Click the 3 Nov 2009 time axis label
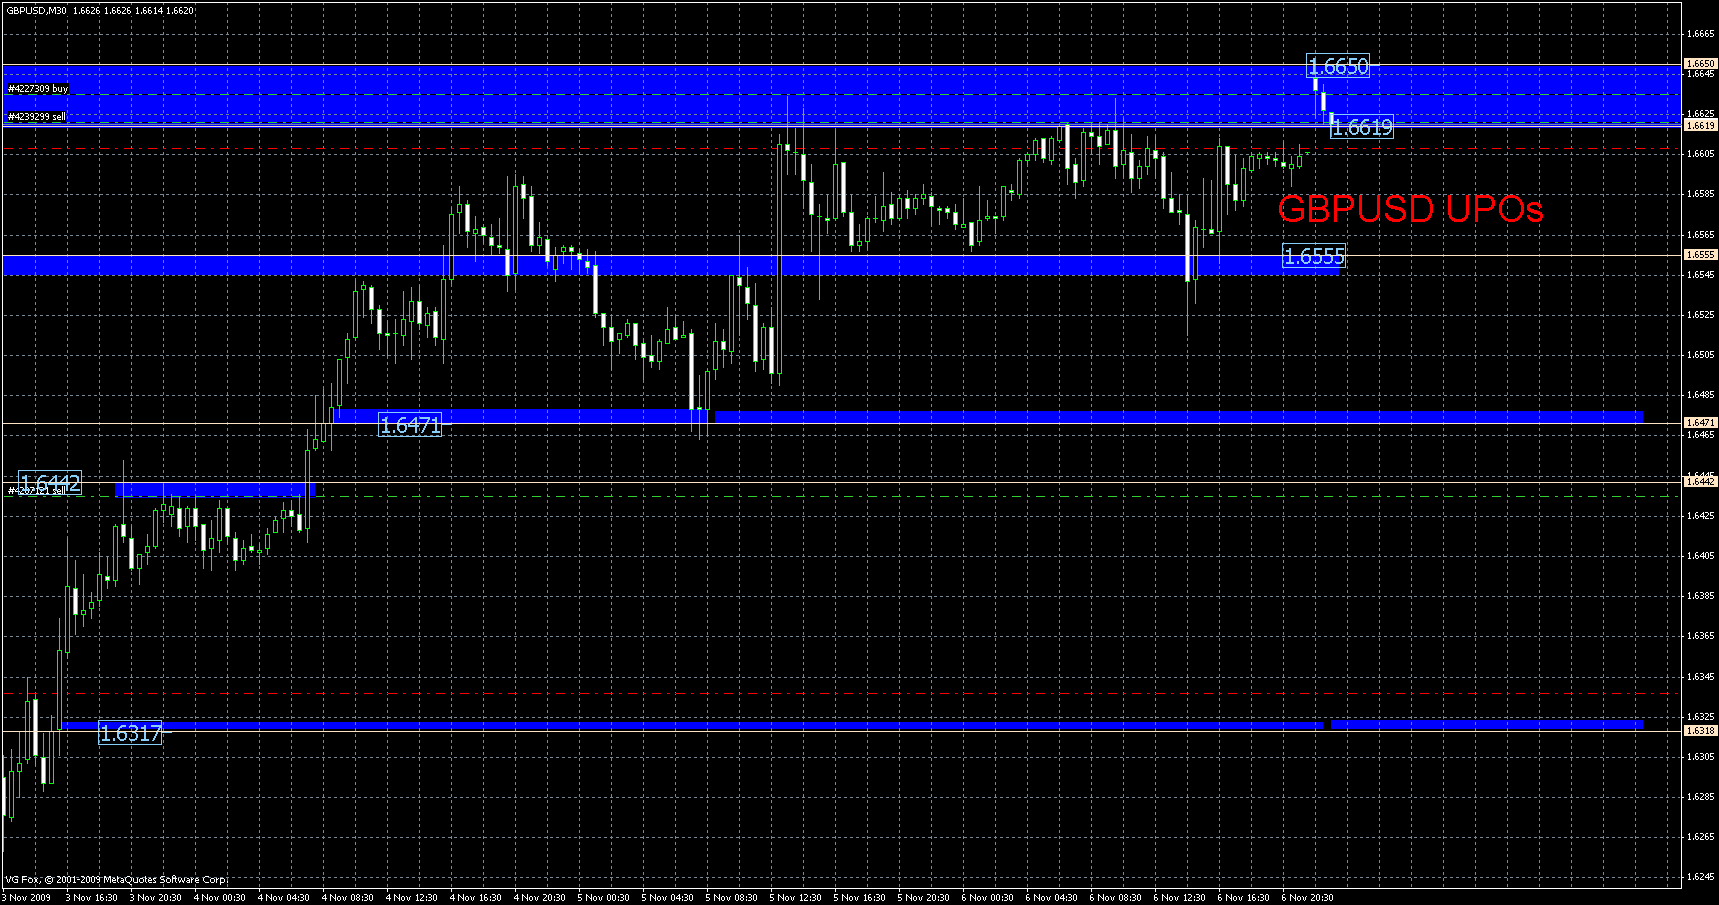1719x905 pixels. [x=28, y=897]
